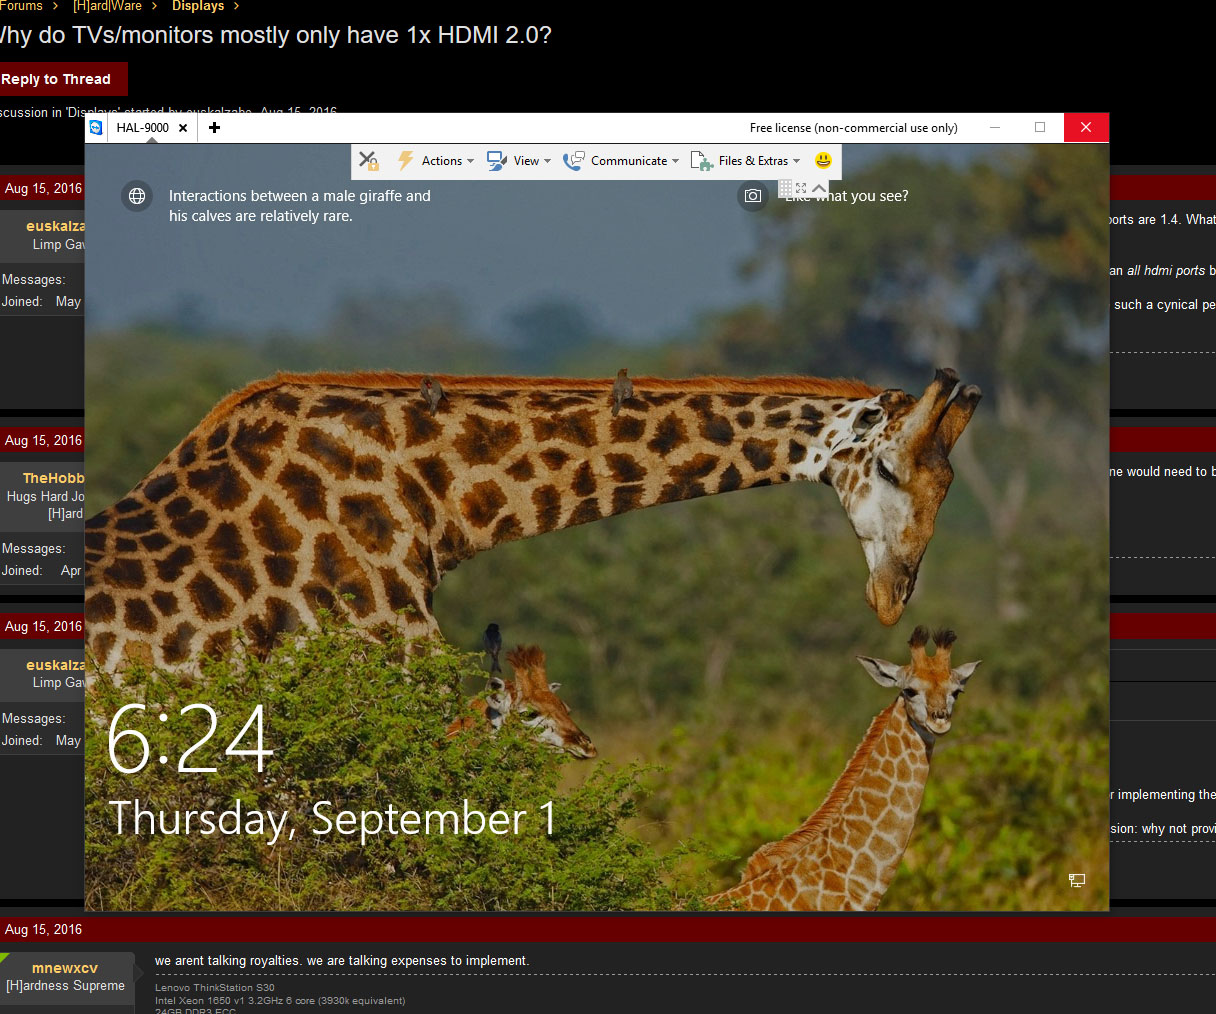Viewport: 1216px width, 1014px height.
Task: Click the phone and chat Communicate icon
Action: [x=574, y=160]
